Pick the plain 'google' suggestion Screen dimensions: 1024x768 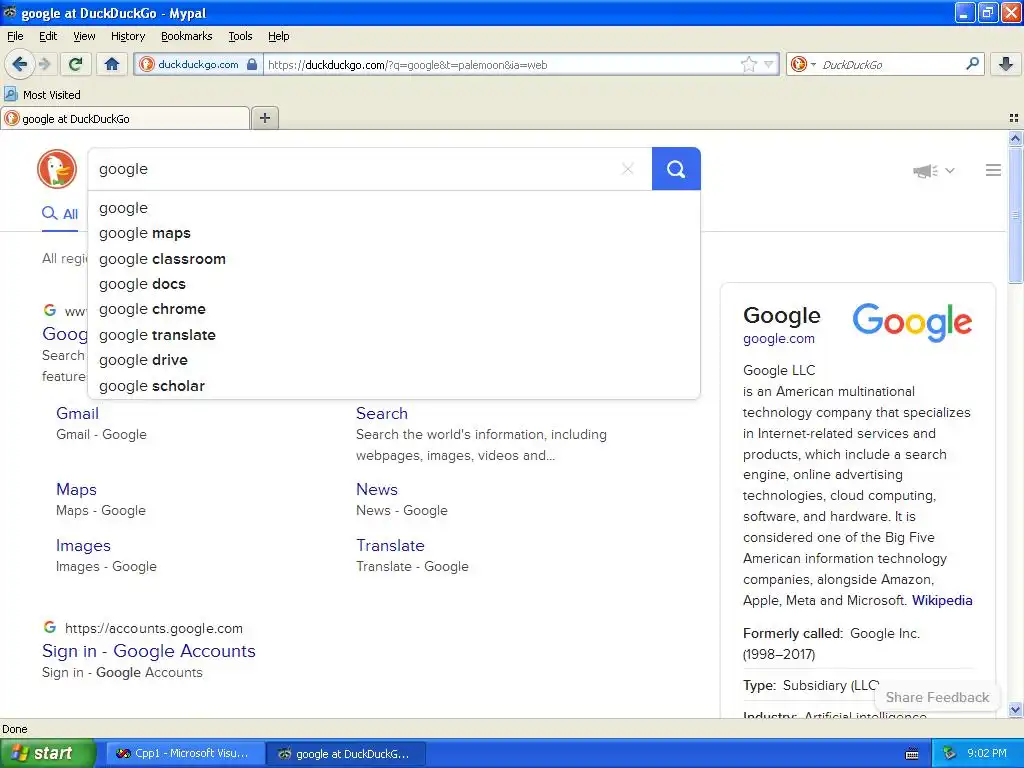point(394,208)
